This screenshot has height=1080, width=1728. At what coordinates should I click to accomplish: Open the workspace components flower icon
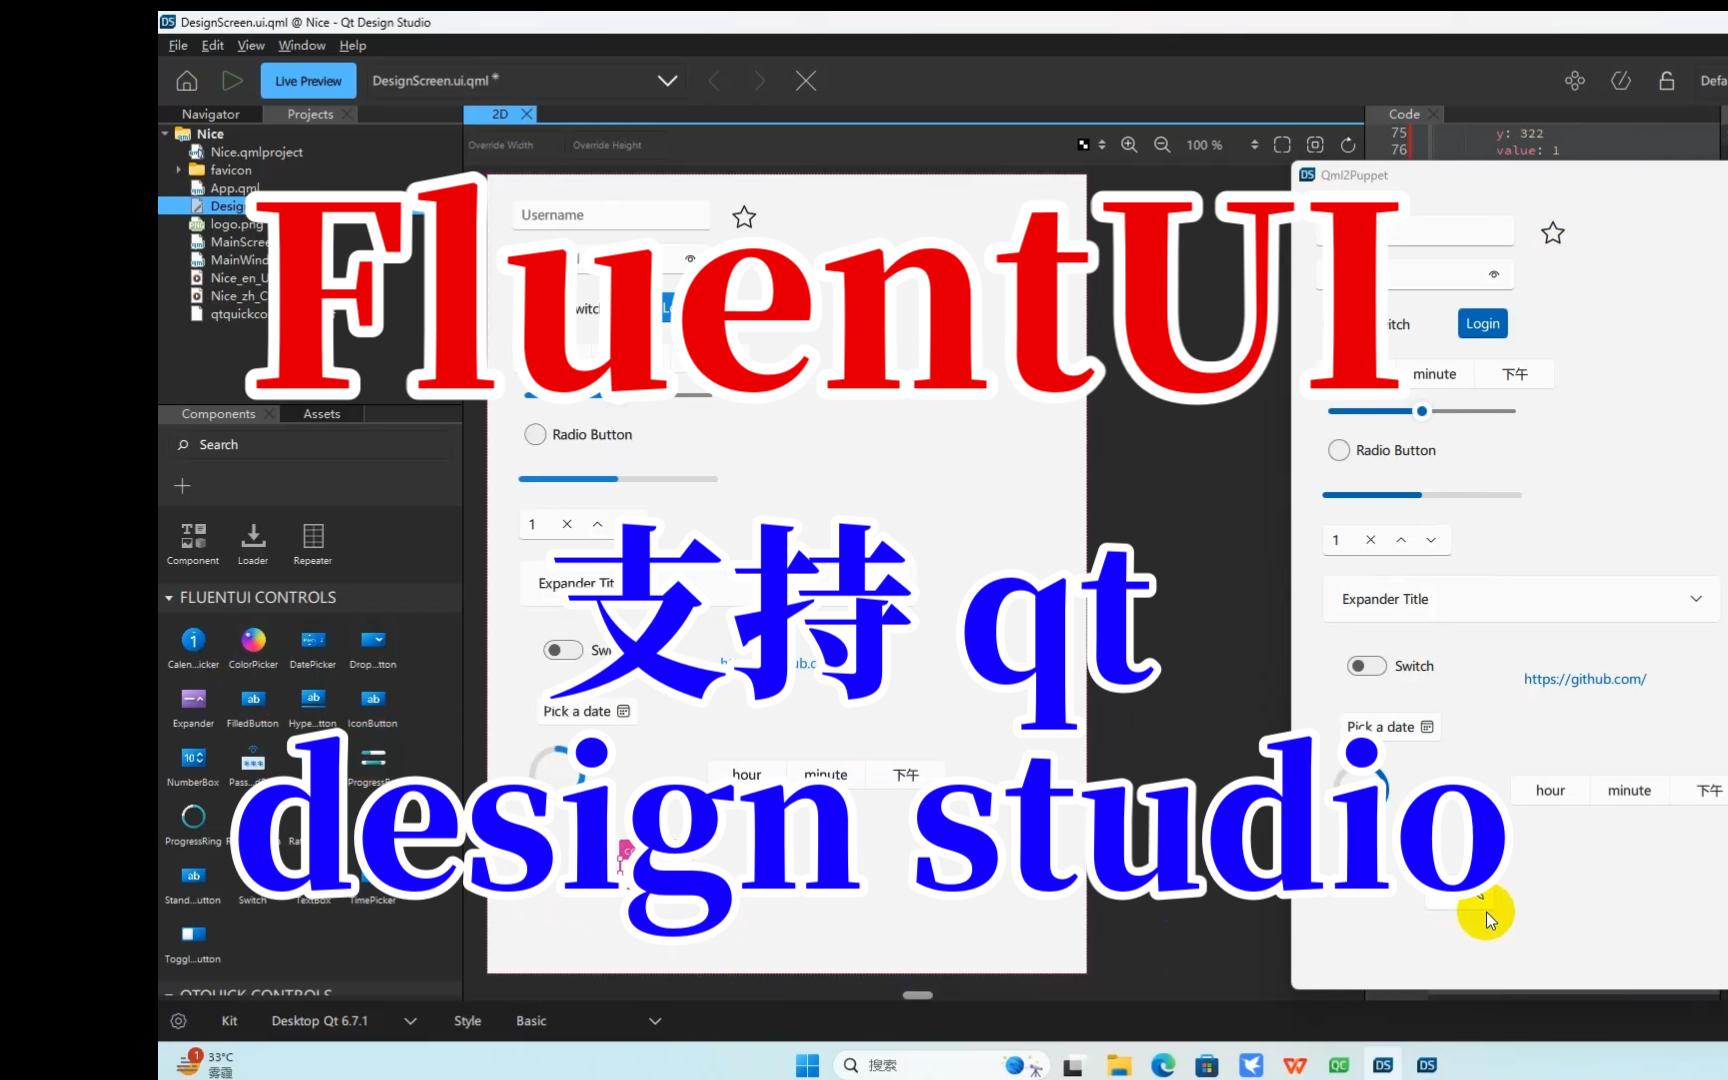tap(1575, 81)
